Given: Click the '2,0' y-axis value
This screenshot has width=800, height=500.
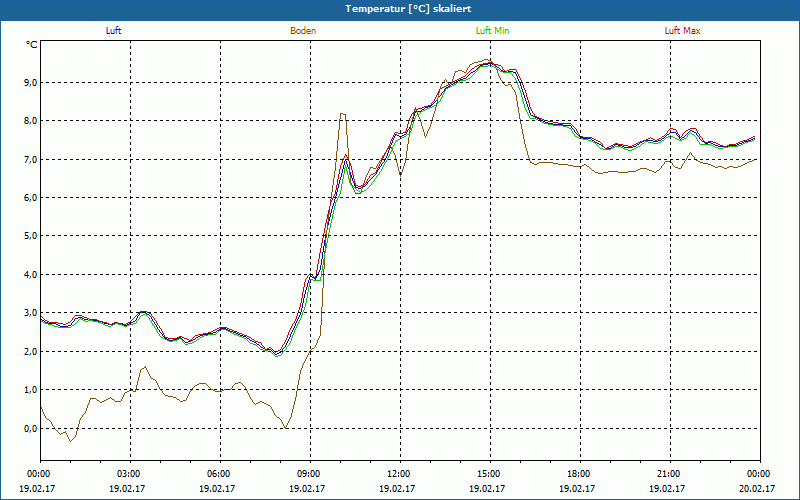Looking at the screenshot, I should [x=31, y=352].
